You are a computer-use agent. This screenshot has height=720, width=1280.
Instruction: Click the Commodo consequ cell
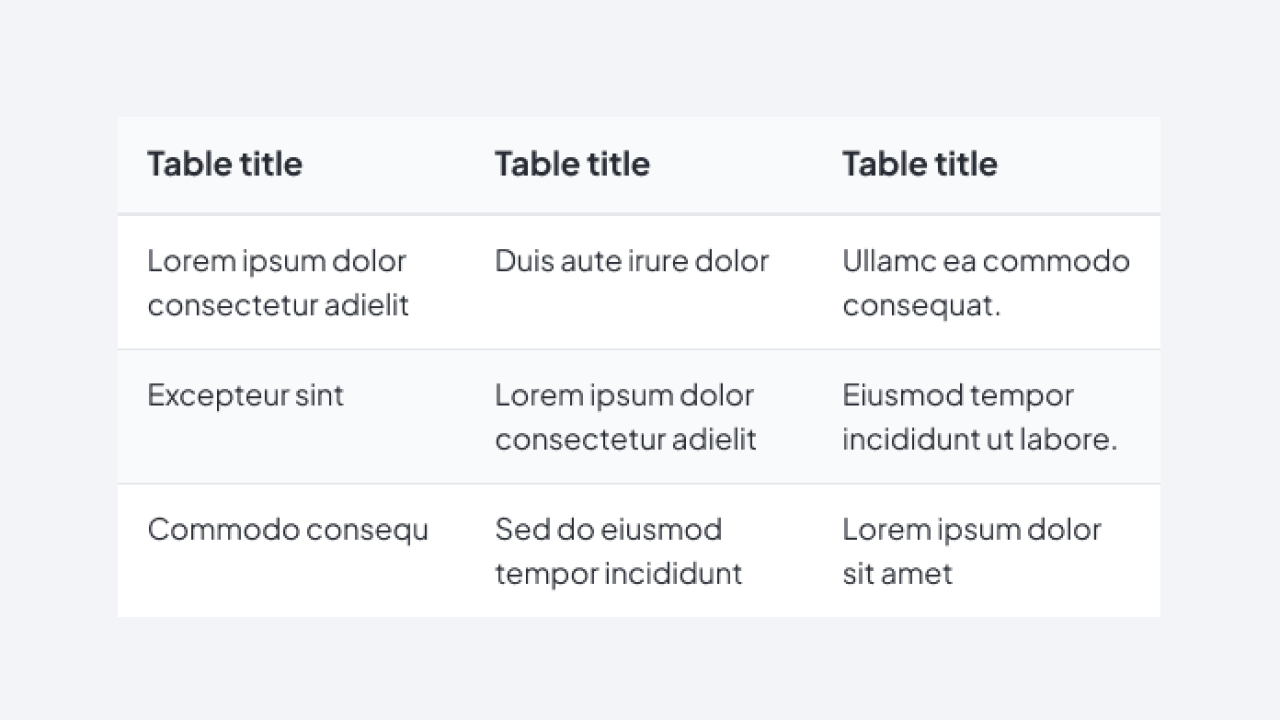288,529
